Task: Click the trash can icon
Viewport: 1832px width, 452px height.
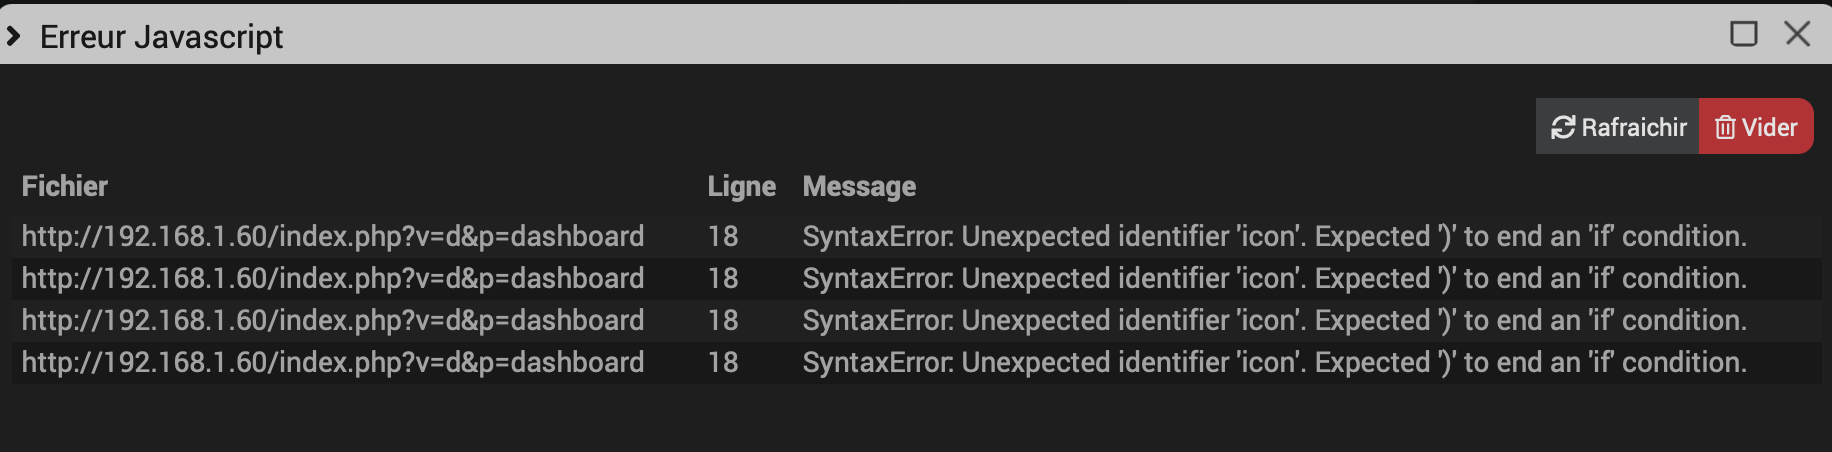Action: pyautogui.click(x=1725, y=128)
